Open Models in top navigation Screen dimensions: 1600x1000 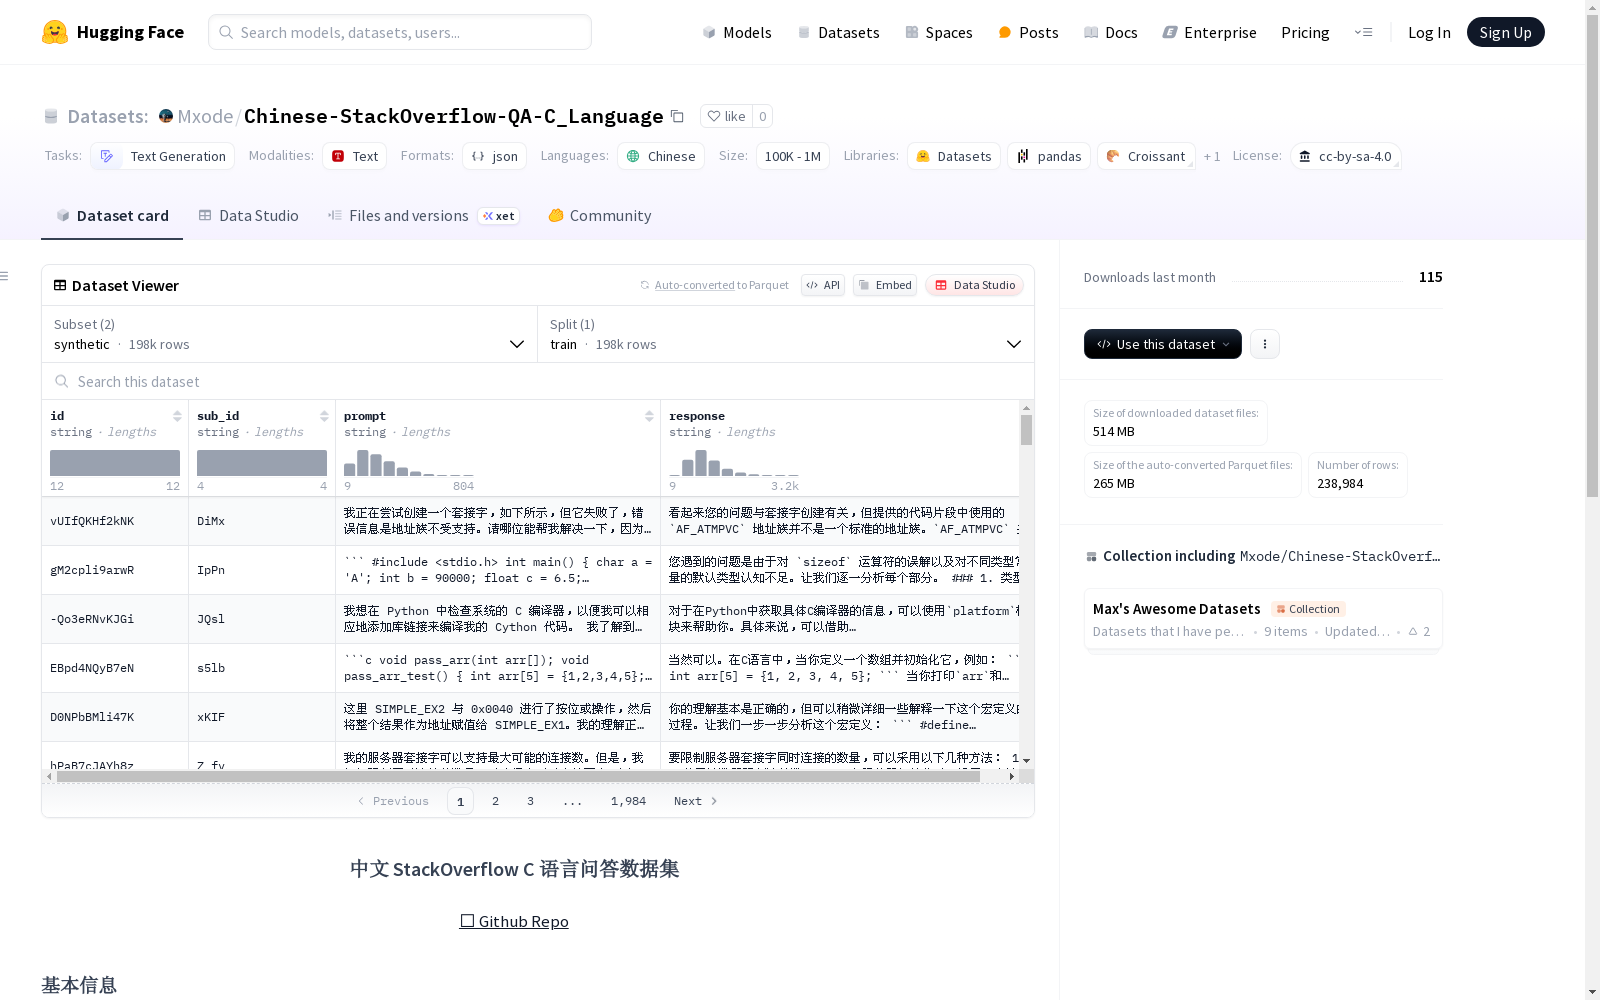point(737,32)
